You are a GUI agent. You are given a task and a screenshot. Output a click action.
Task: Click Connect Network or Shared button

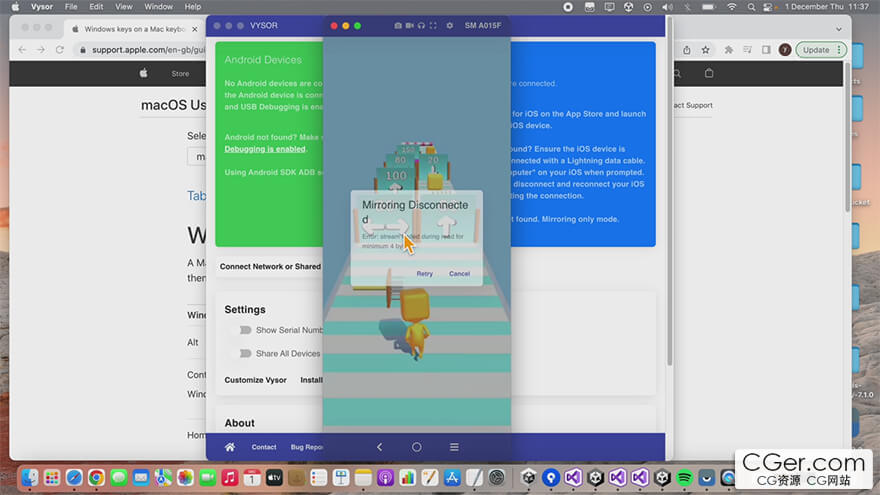270,267
